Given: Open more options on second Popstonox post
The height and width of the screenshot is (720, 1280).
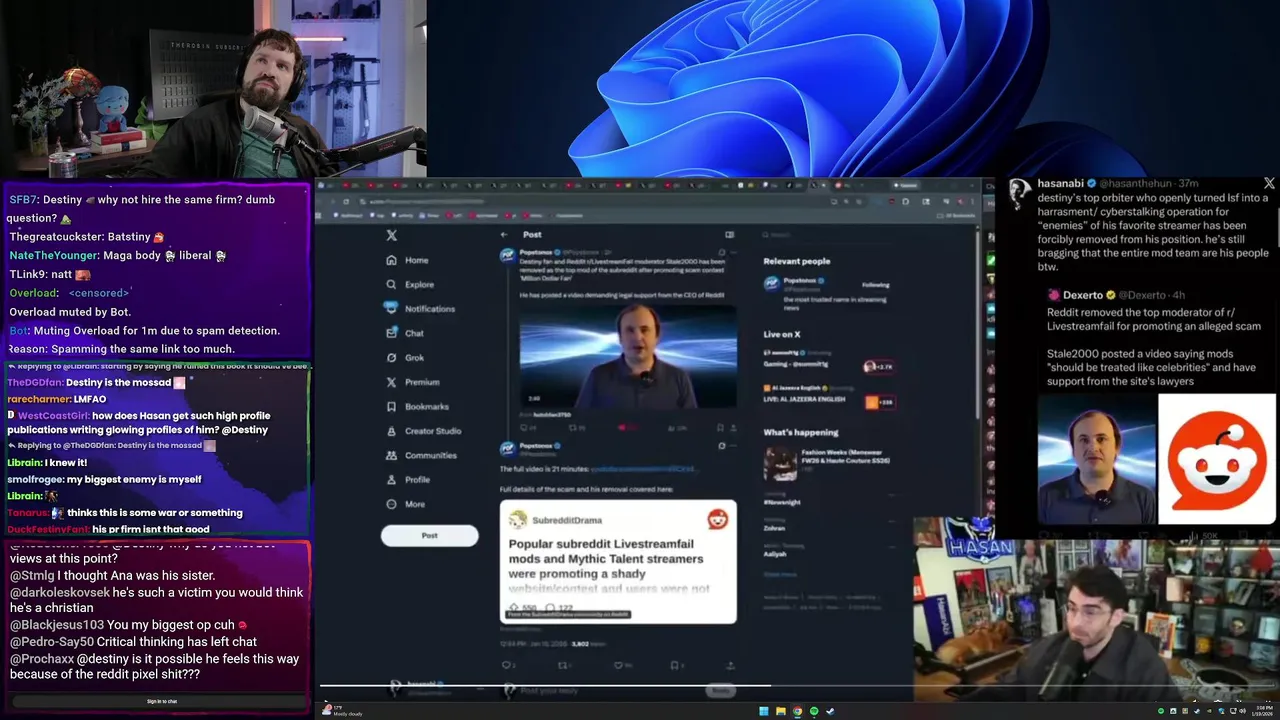Looking at the screenshot, I should (733, 446).
